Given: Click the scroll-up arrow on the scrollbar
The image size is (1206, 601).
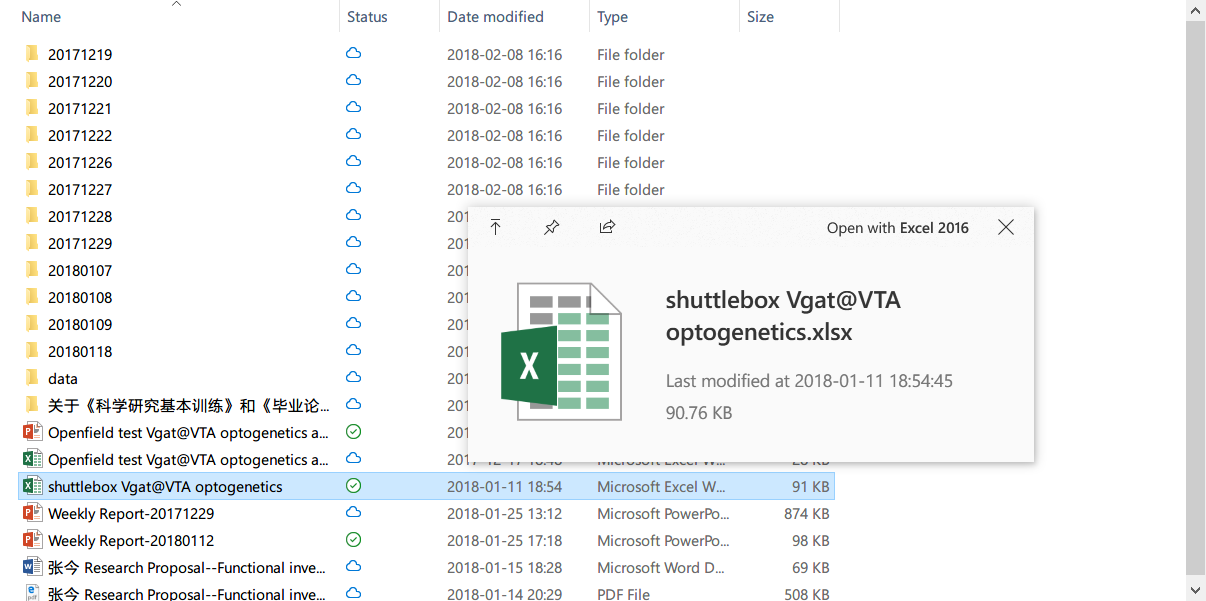Looking at the screenshot, I should (1196, 9).
